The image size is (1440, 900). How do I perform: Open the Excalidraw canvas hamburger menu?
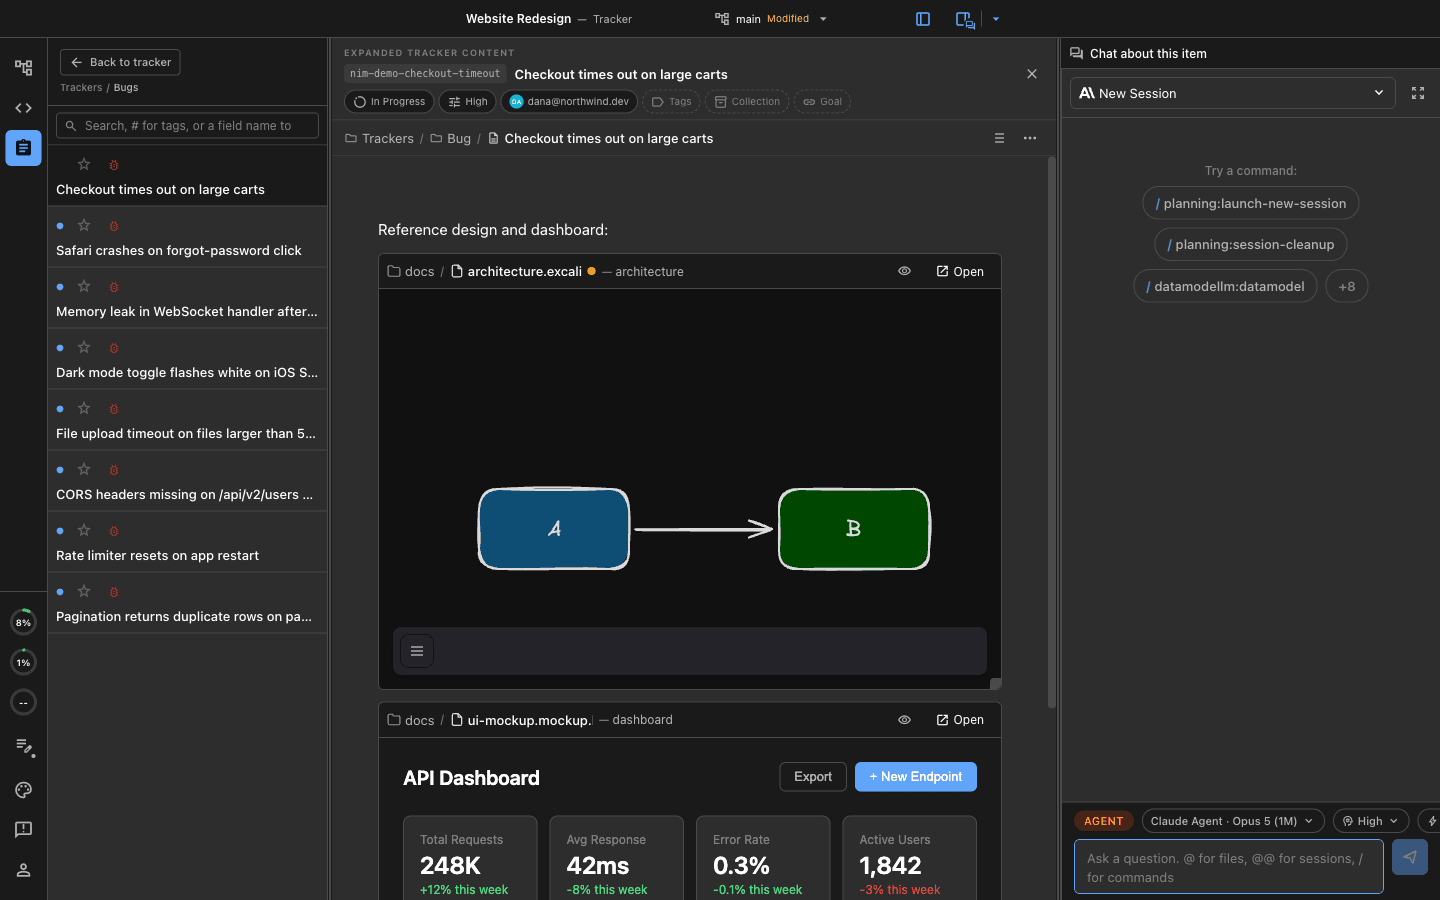(417, 651)
